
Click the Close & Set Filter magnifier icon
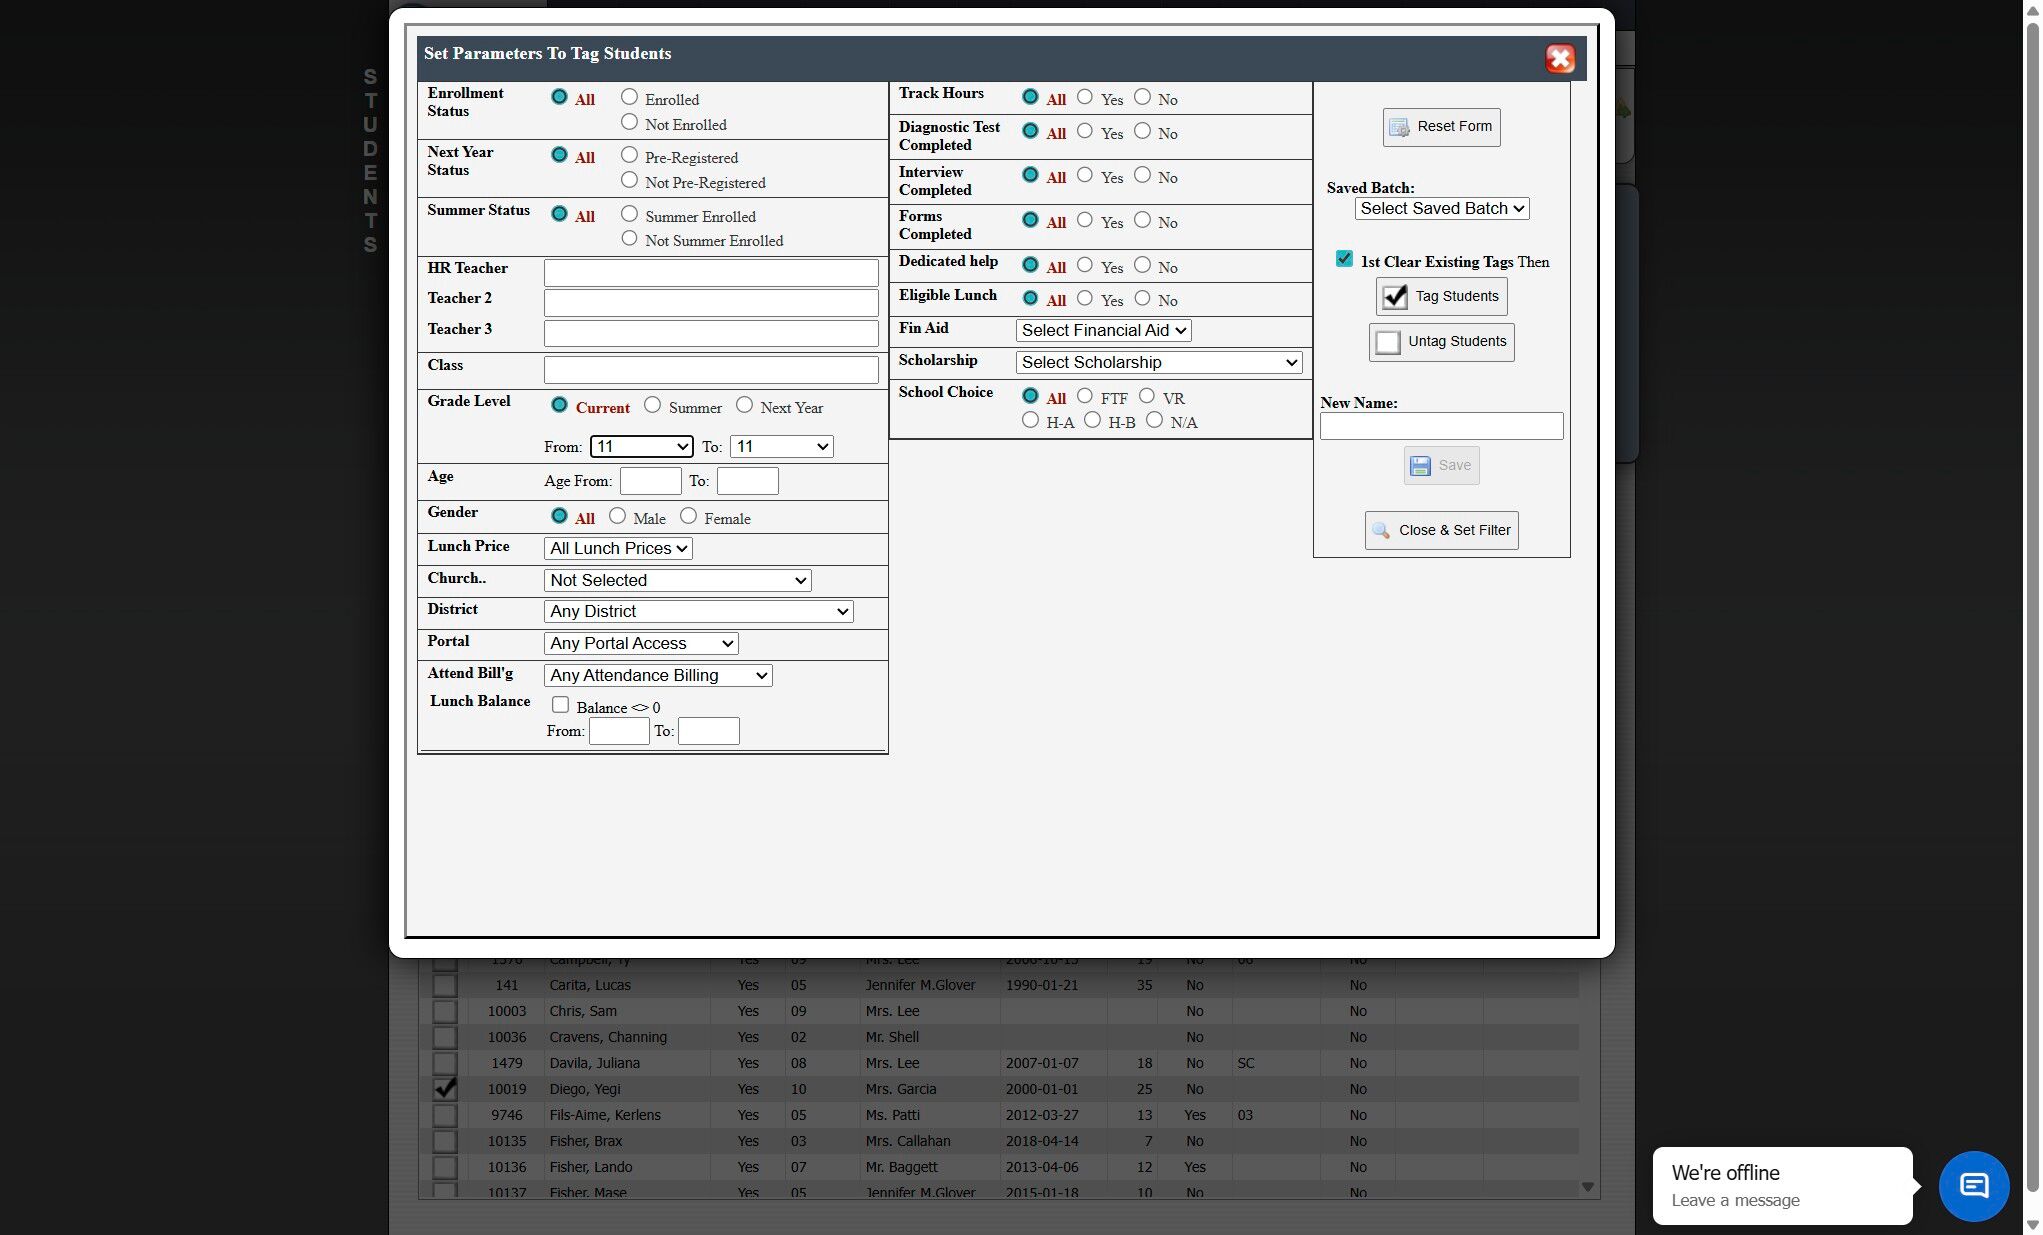point(1381,531)
